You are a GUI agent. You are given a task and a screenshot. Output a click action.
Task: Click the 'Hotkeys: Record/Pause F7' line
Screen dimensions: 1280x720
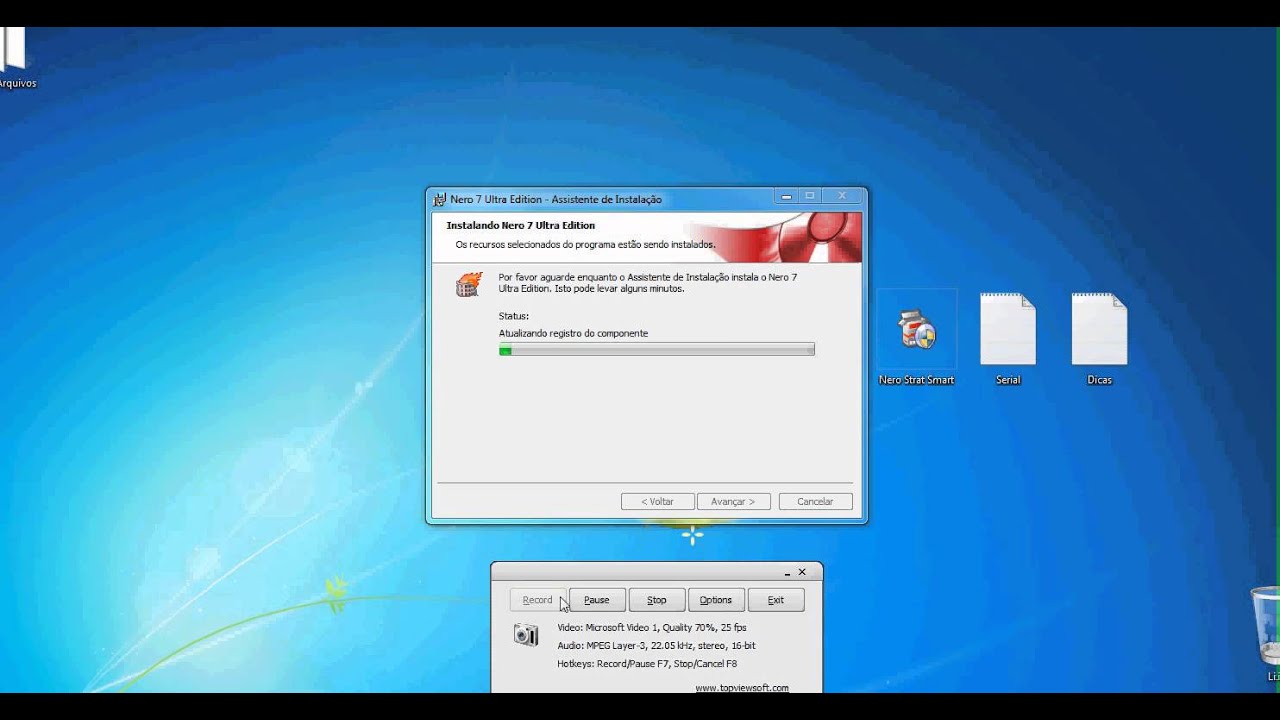pos(647,664)
